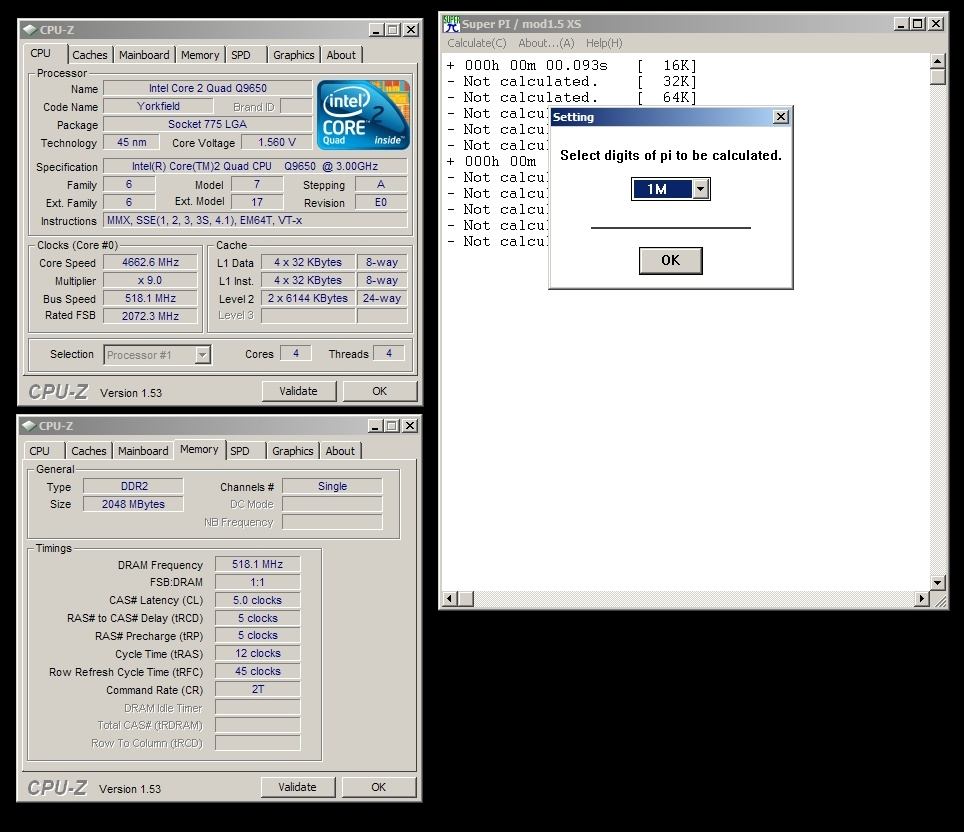The width and height of the screenshot is (964, 832).
Task: Click CPU-Z icon in top window title bar
Action: coord(30,30)
